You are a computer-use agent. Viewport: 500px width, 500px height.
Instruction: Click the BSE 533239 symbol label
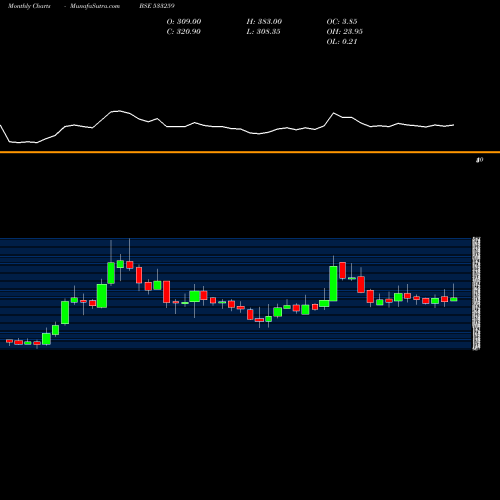pyautogui.click(x=157, y=6)
